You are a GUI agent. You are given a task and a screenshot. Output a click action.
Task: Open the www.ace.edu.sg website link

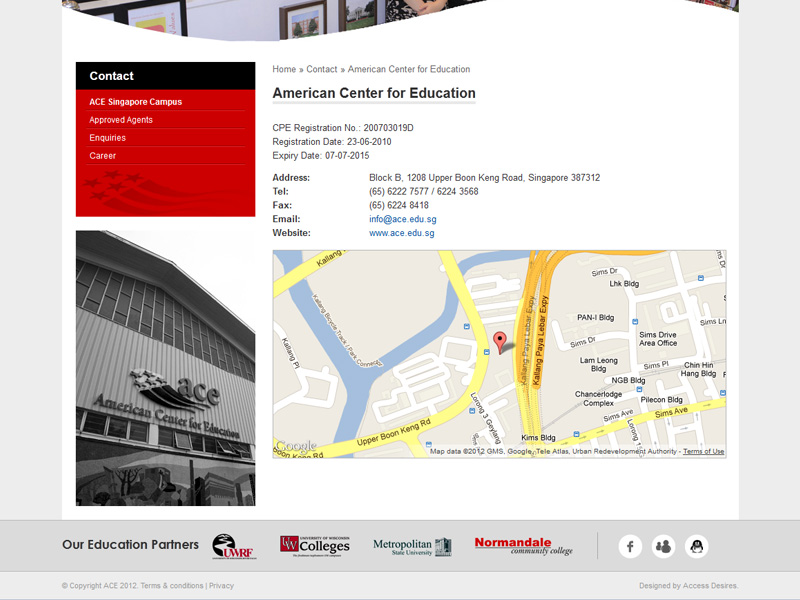coord(402,233)
